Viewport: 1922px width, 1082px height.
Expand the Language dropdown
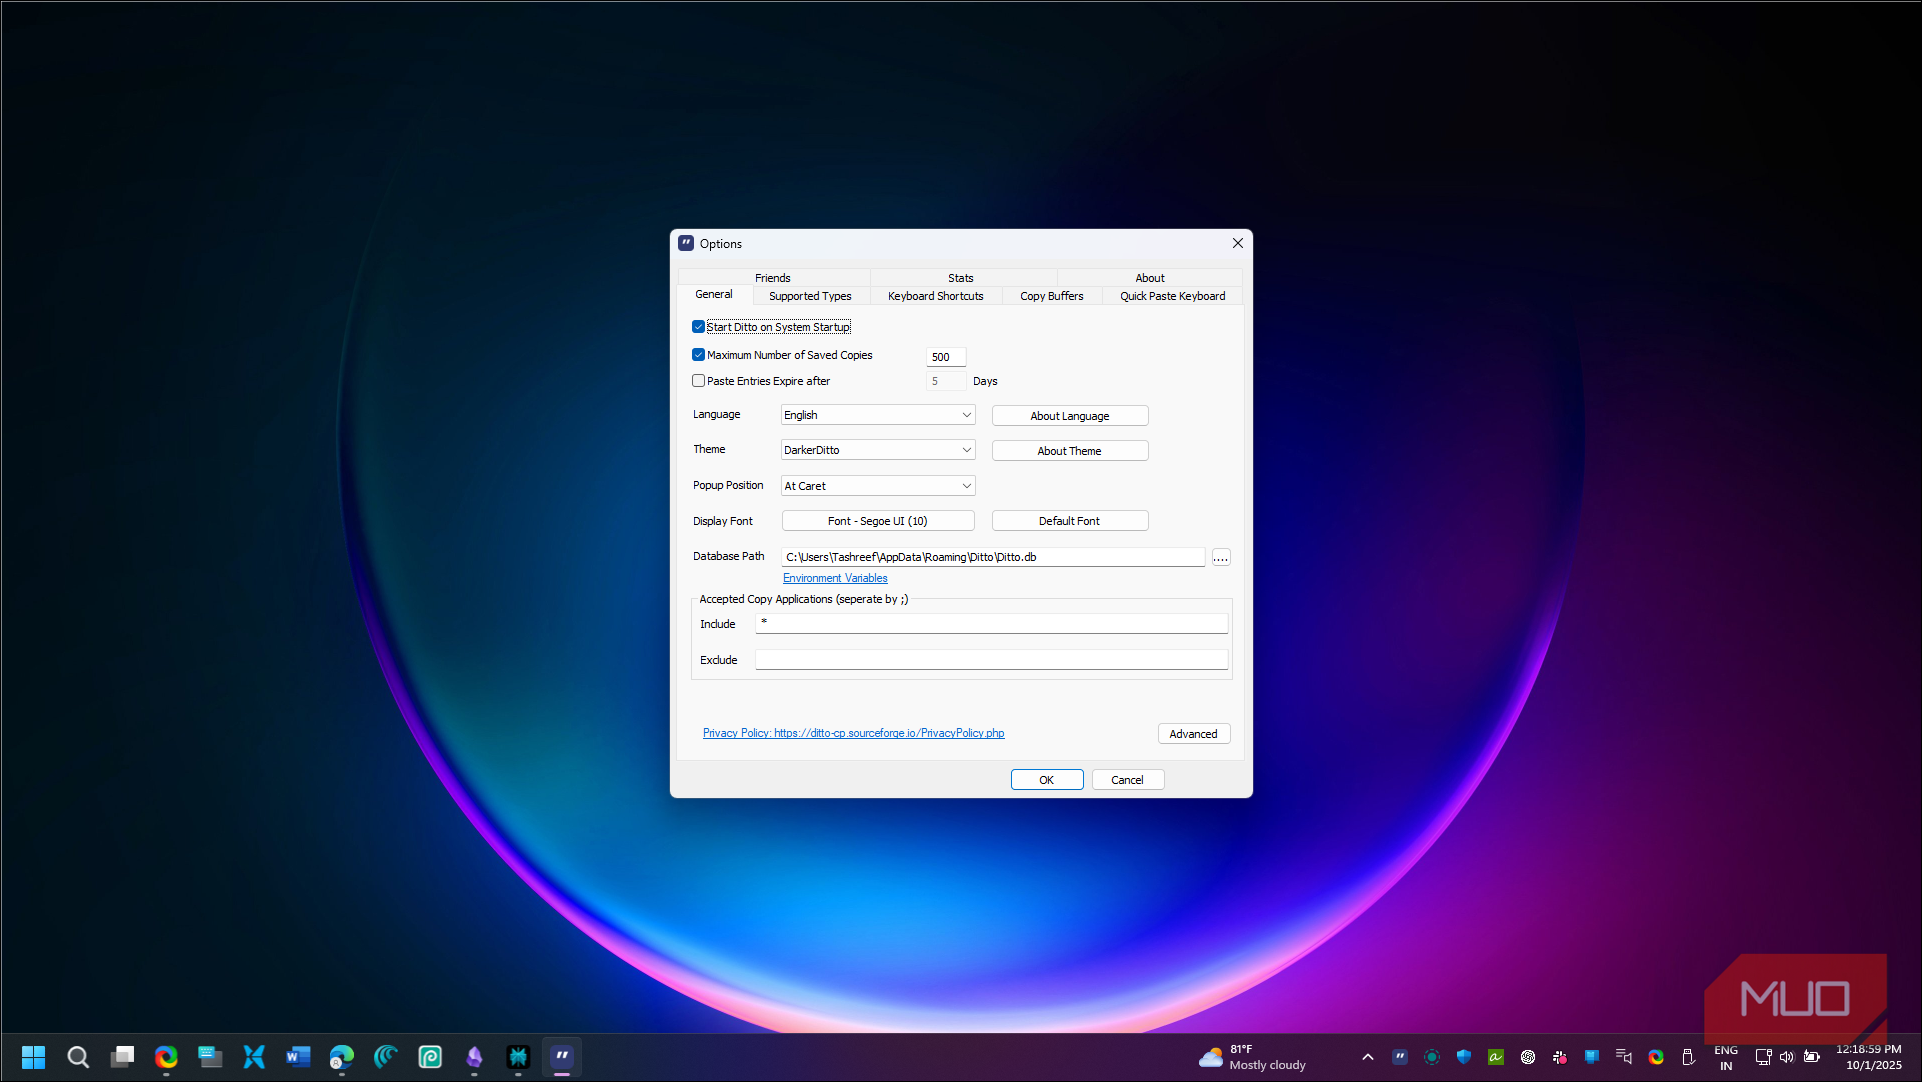pos(877,415)
